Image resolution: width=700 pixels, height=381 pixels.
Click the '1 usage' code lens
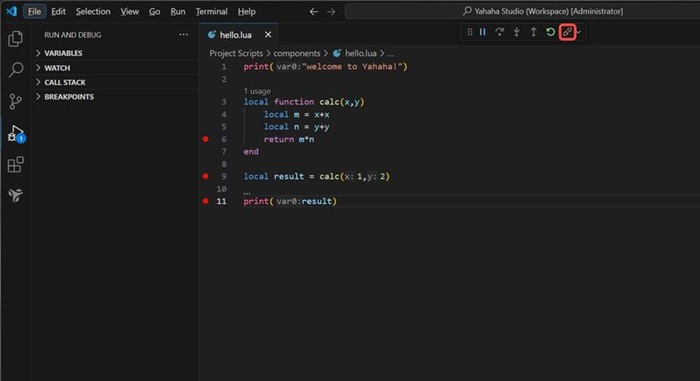(257, 91)
